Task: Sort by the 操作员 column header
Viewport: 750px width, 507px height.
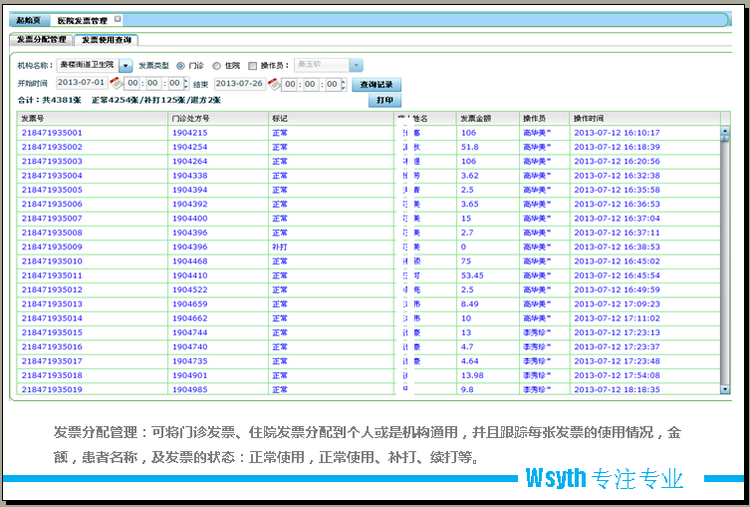Action: tap(544, 118)
